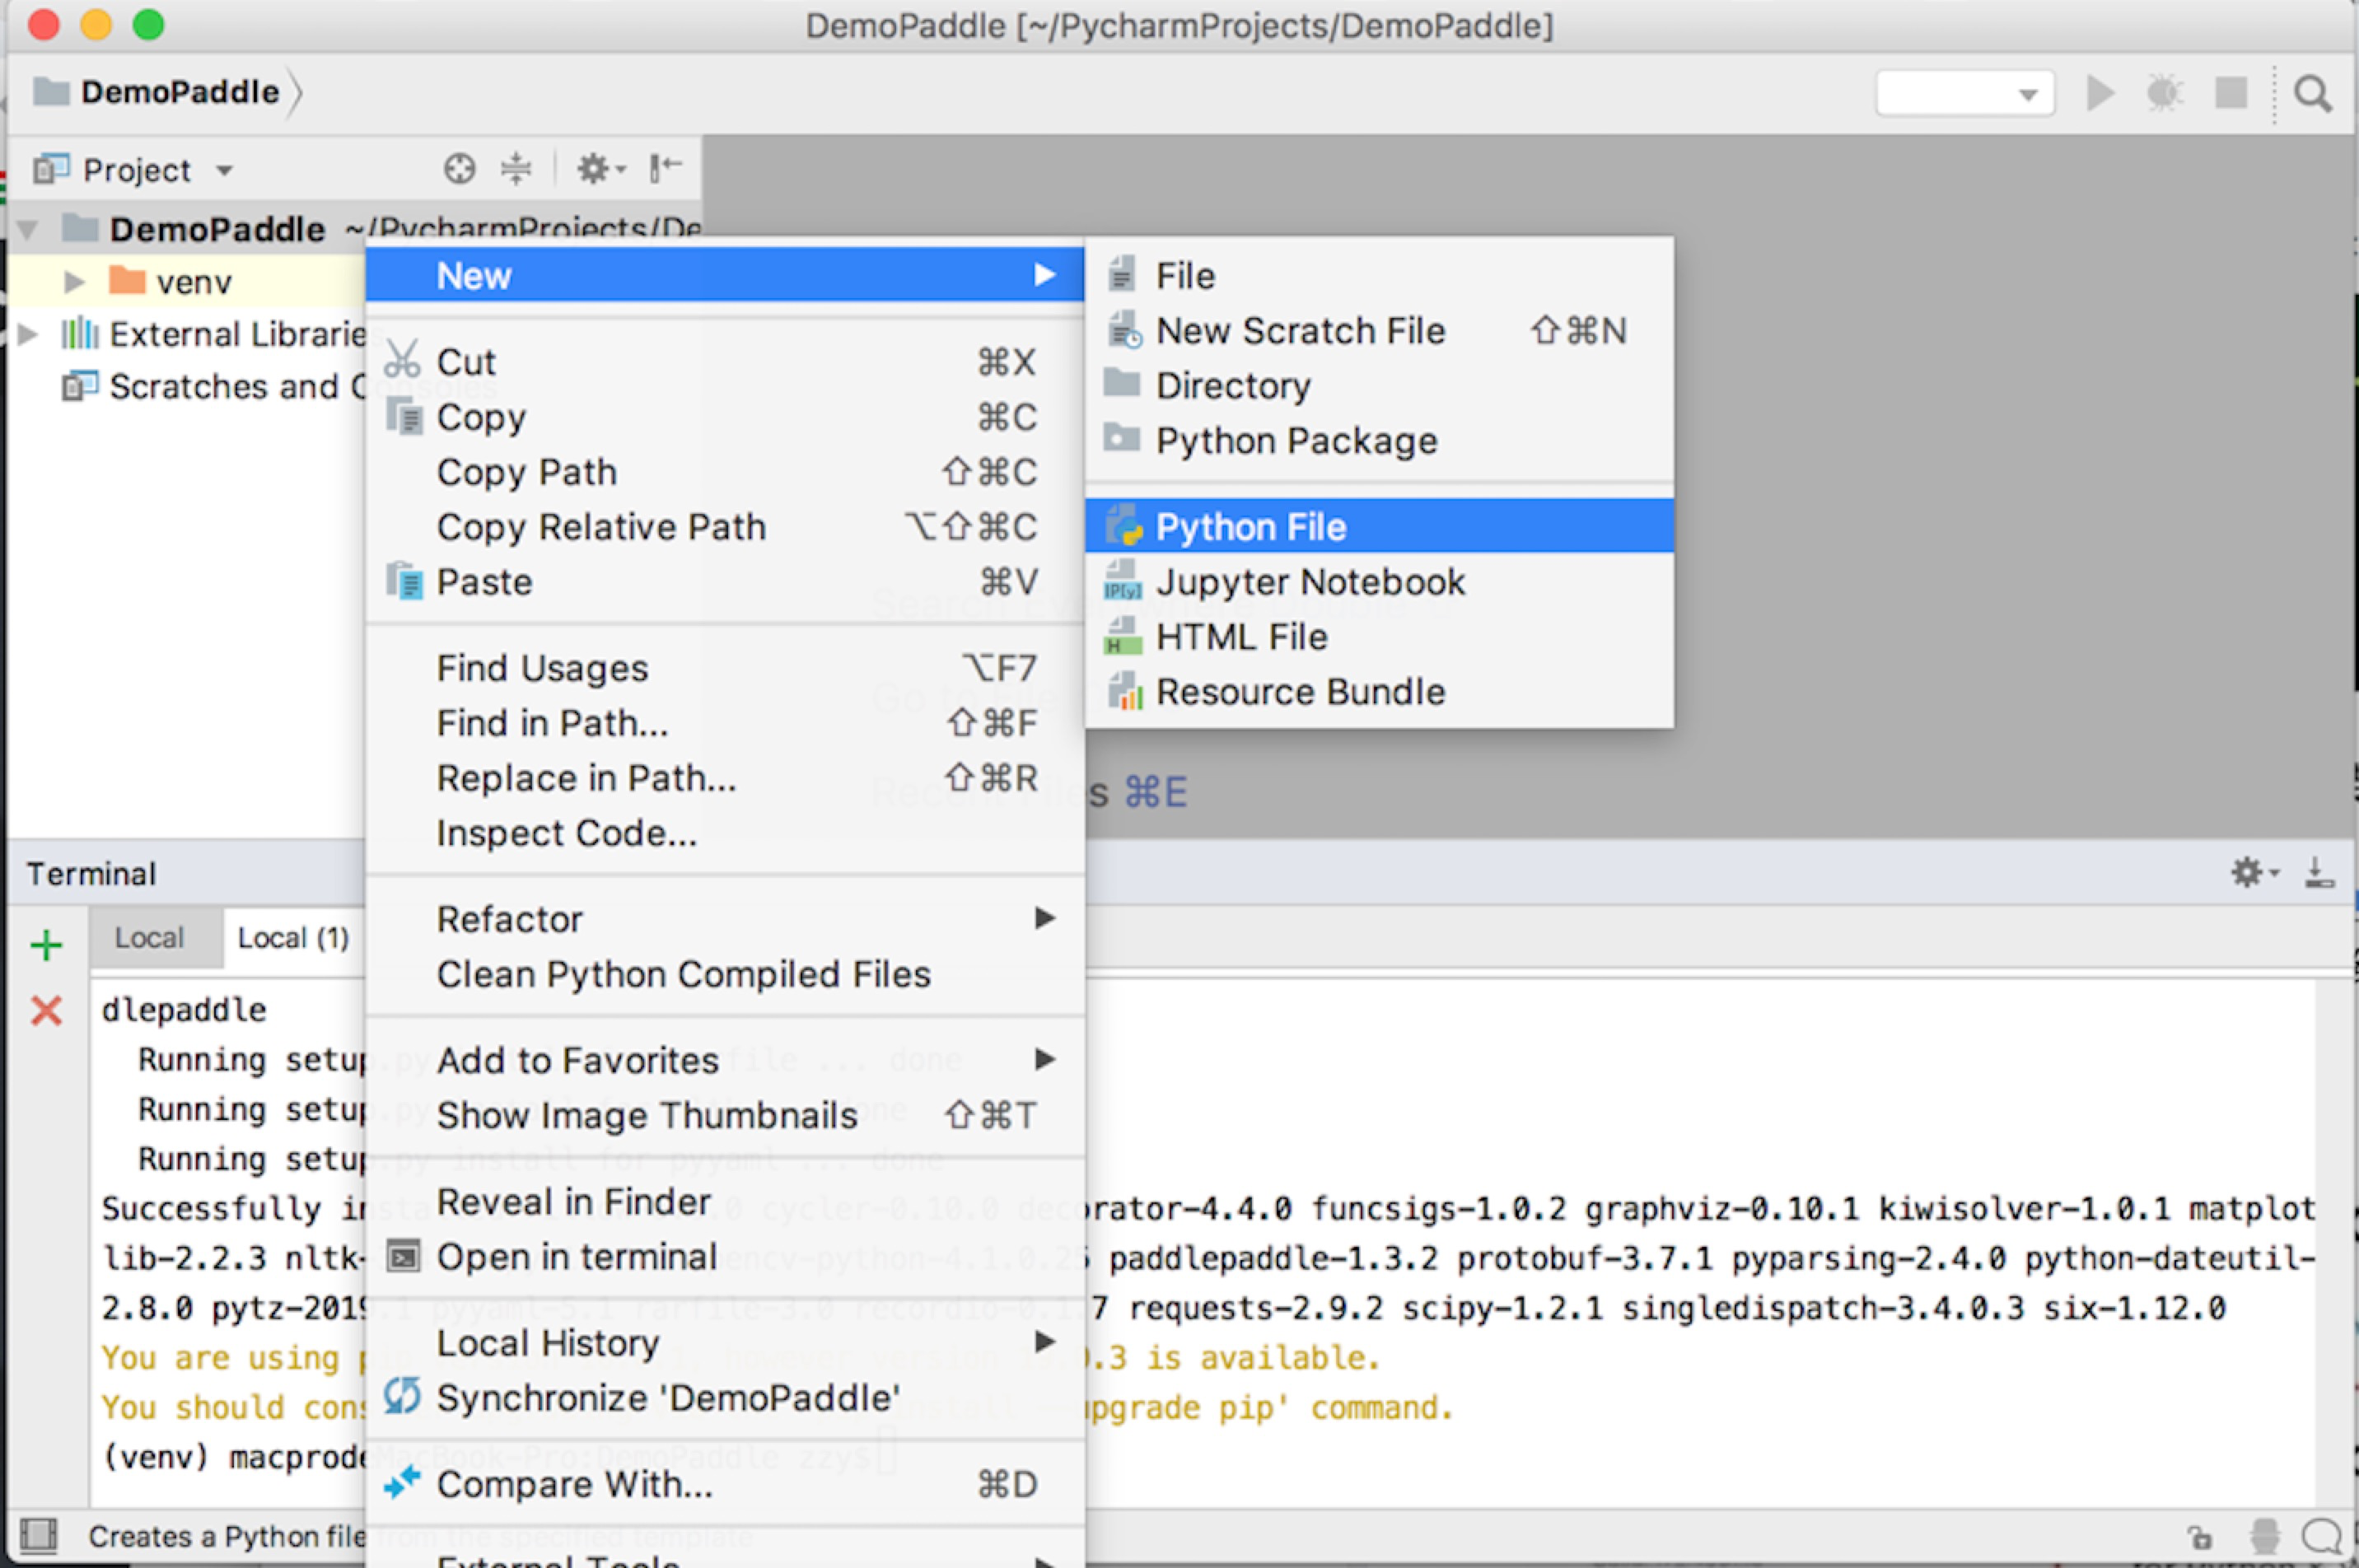The width and height of the screenshot is (2359, 1568).
Task: Switch to the Local (1) terminal tab
Action: (x=293, y=937)
